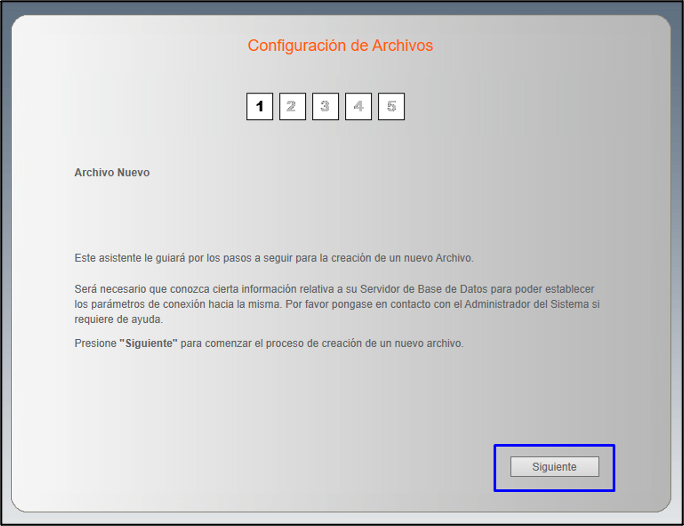Screen dimensions: 684x526
Task: Click the step 5 indicator box
Action: click(x=391, y=106)
